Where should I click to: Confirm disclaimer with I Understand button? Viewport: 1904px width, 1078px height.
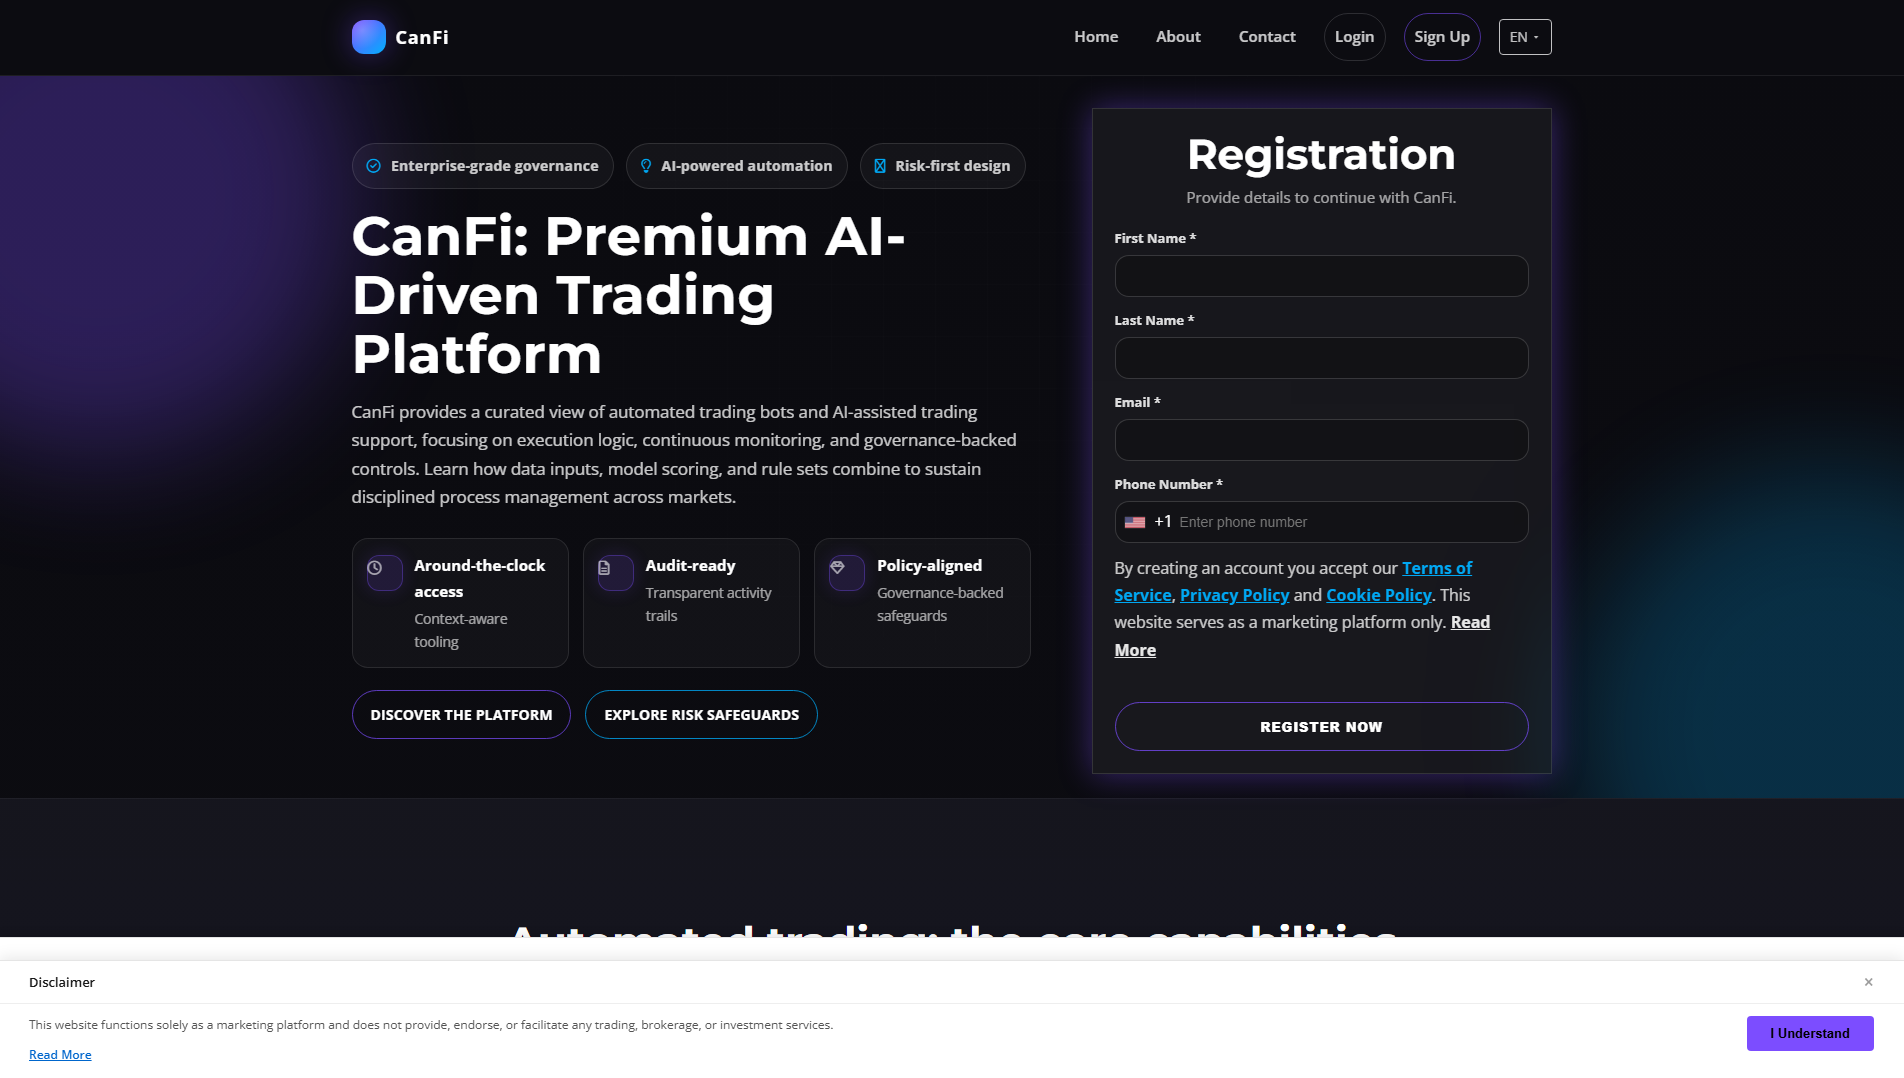(1810, 1033)
